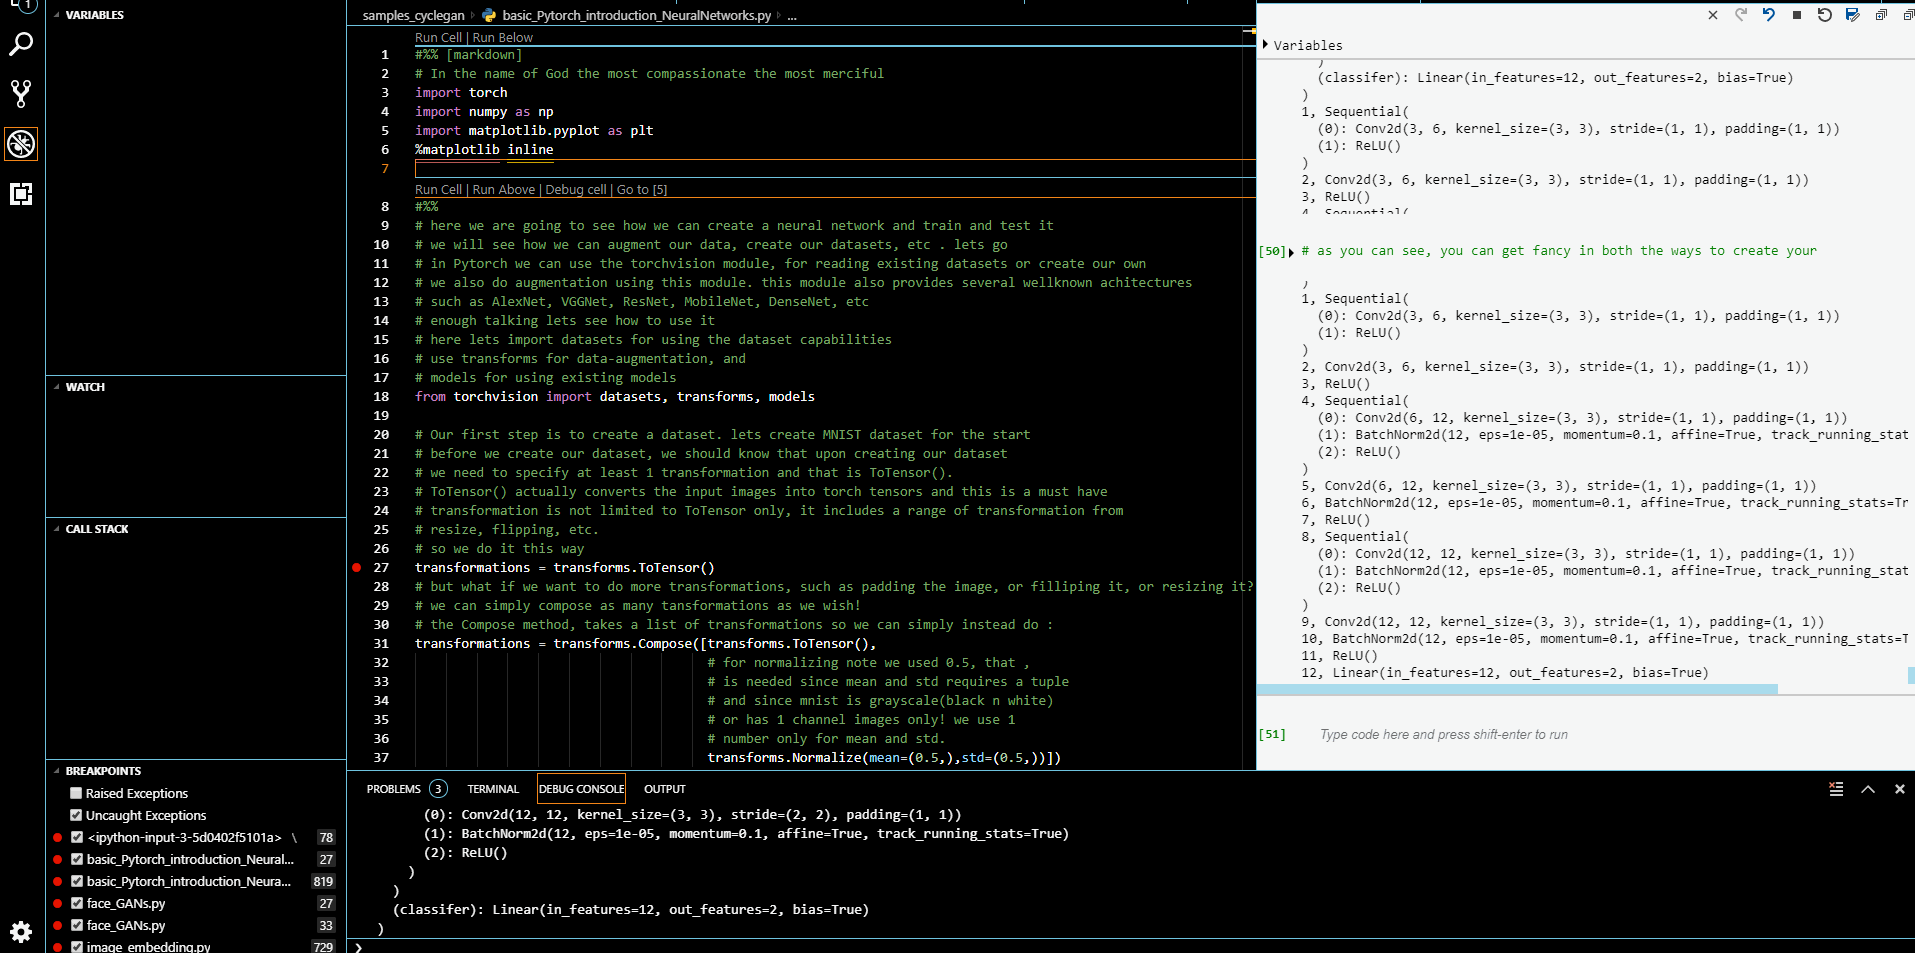This screenshot has height=953, width=1915.
Task: Click line number 31 in gutter
Action: pos(381,643)
